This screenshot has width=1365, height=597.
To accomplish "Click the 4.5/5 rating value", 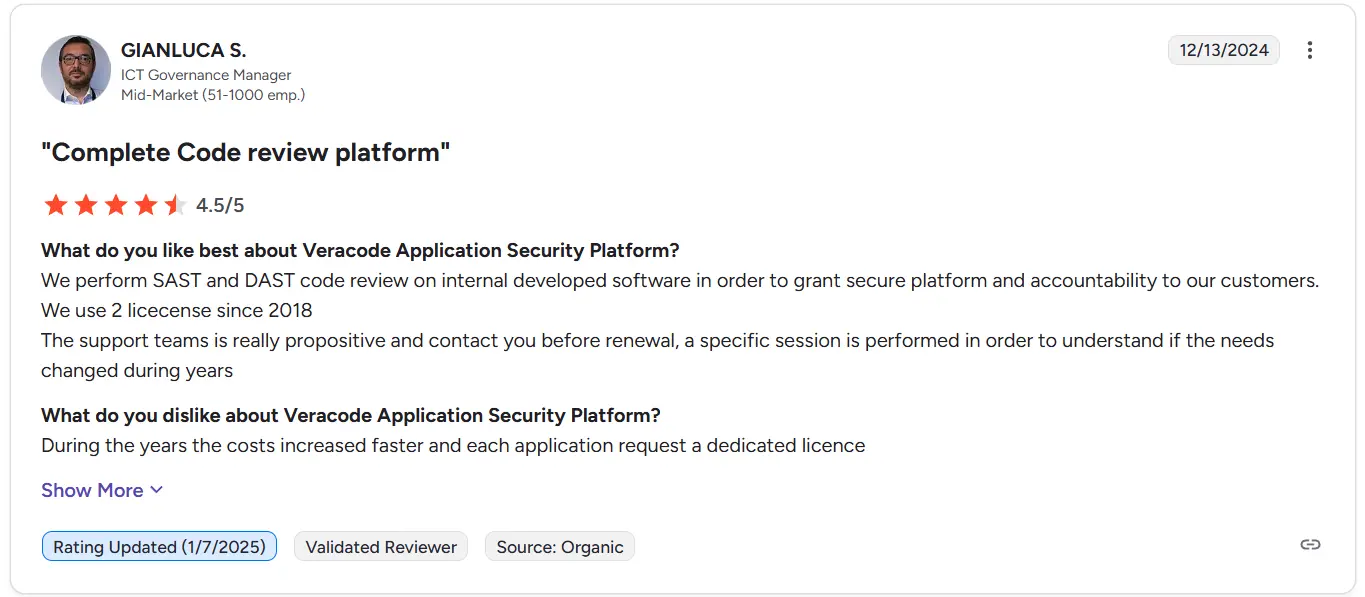I will [x=220, y=206].
